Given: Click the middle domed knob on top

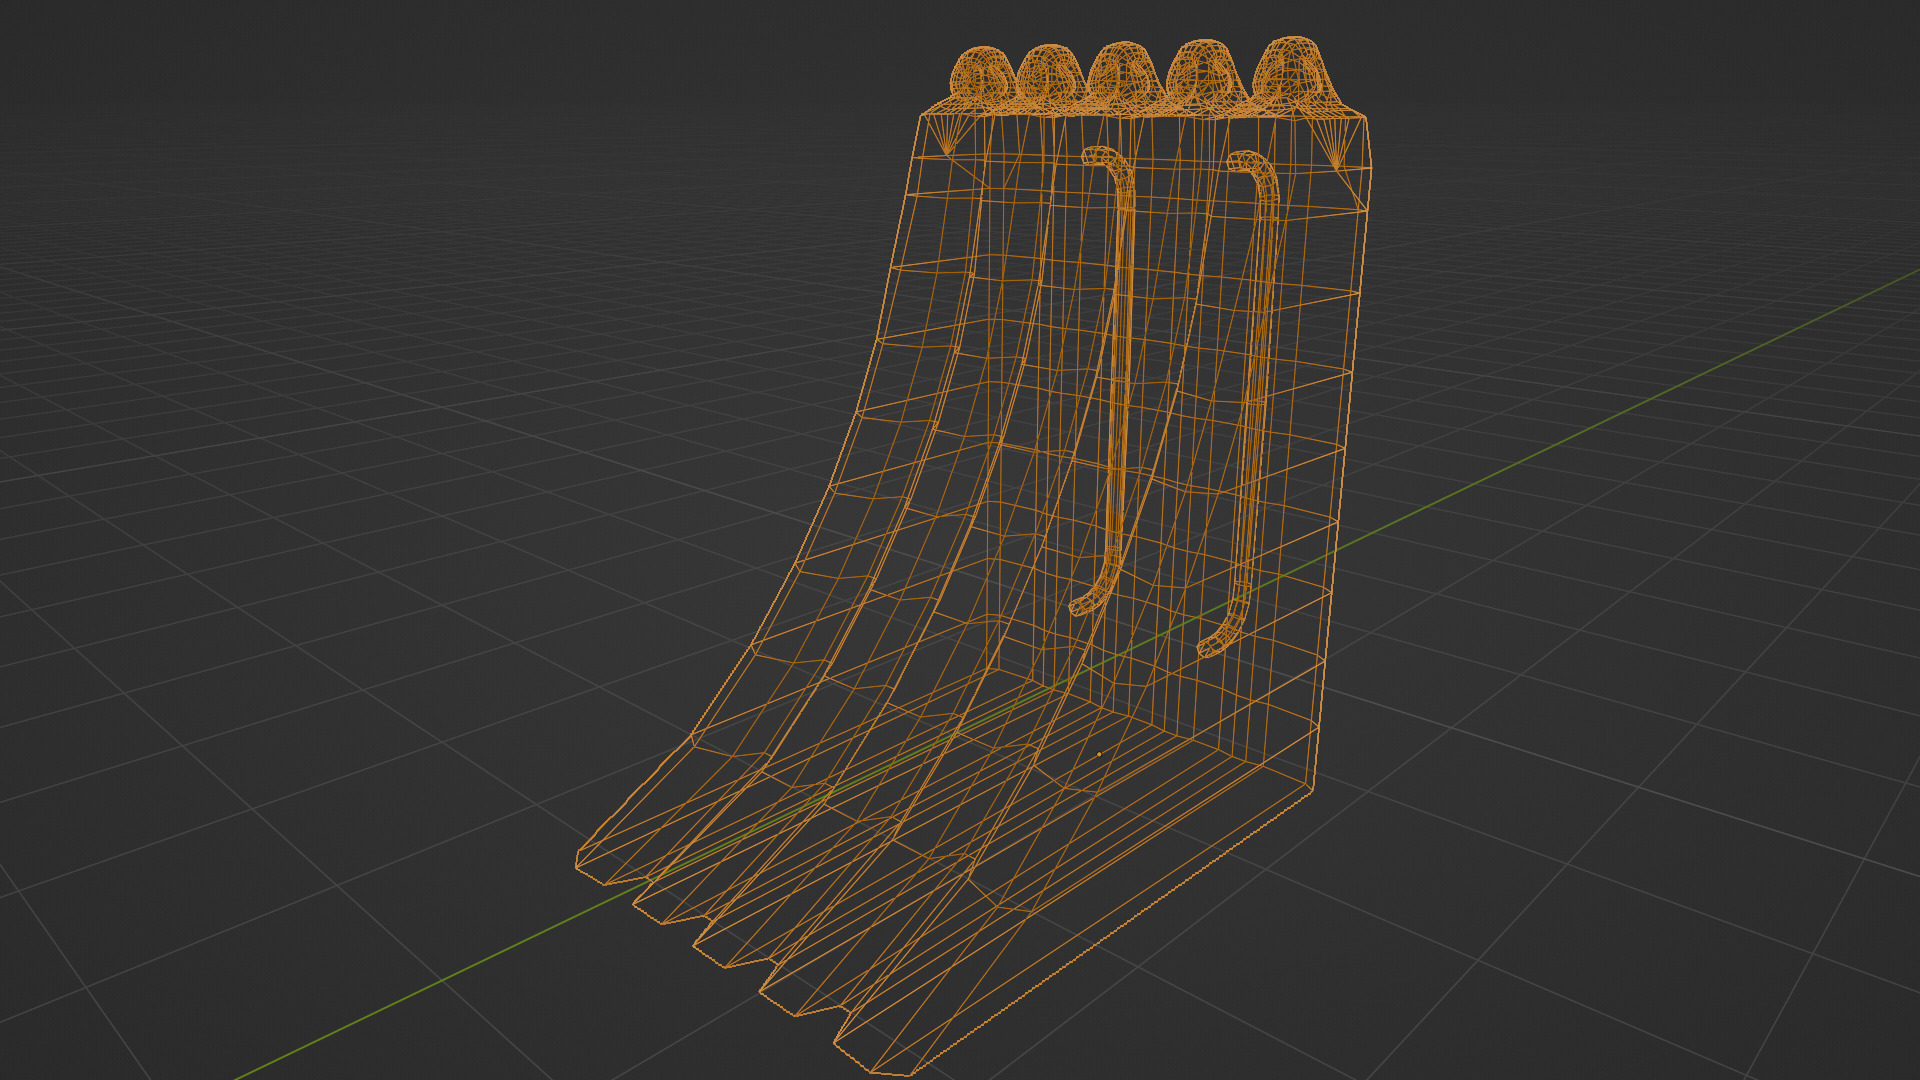Looking at the screenshot, I should (1125, 70).
